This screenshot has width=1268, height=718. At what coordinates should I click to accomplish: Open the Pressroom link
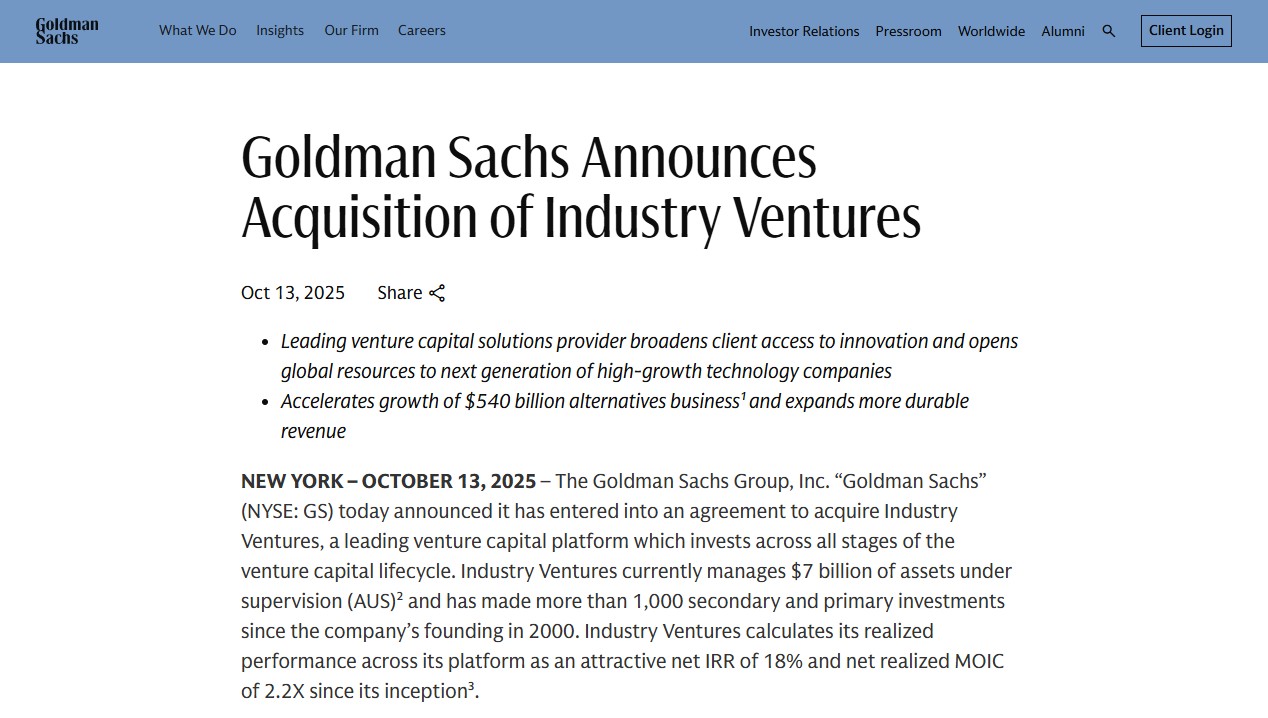coord(908,31)
